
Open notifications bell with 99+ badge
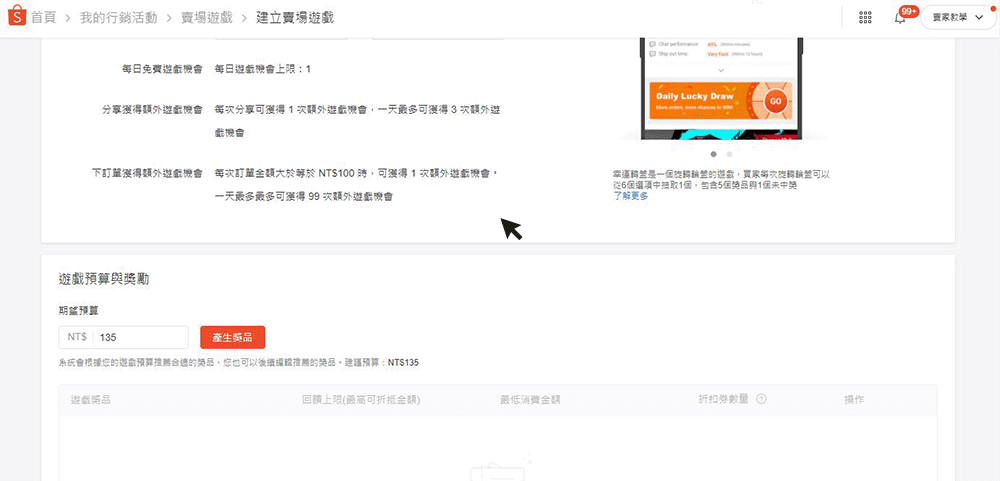pos(900,18)
